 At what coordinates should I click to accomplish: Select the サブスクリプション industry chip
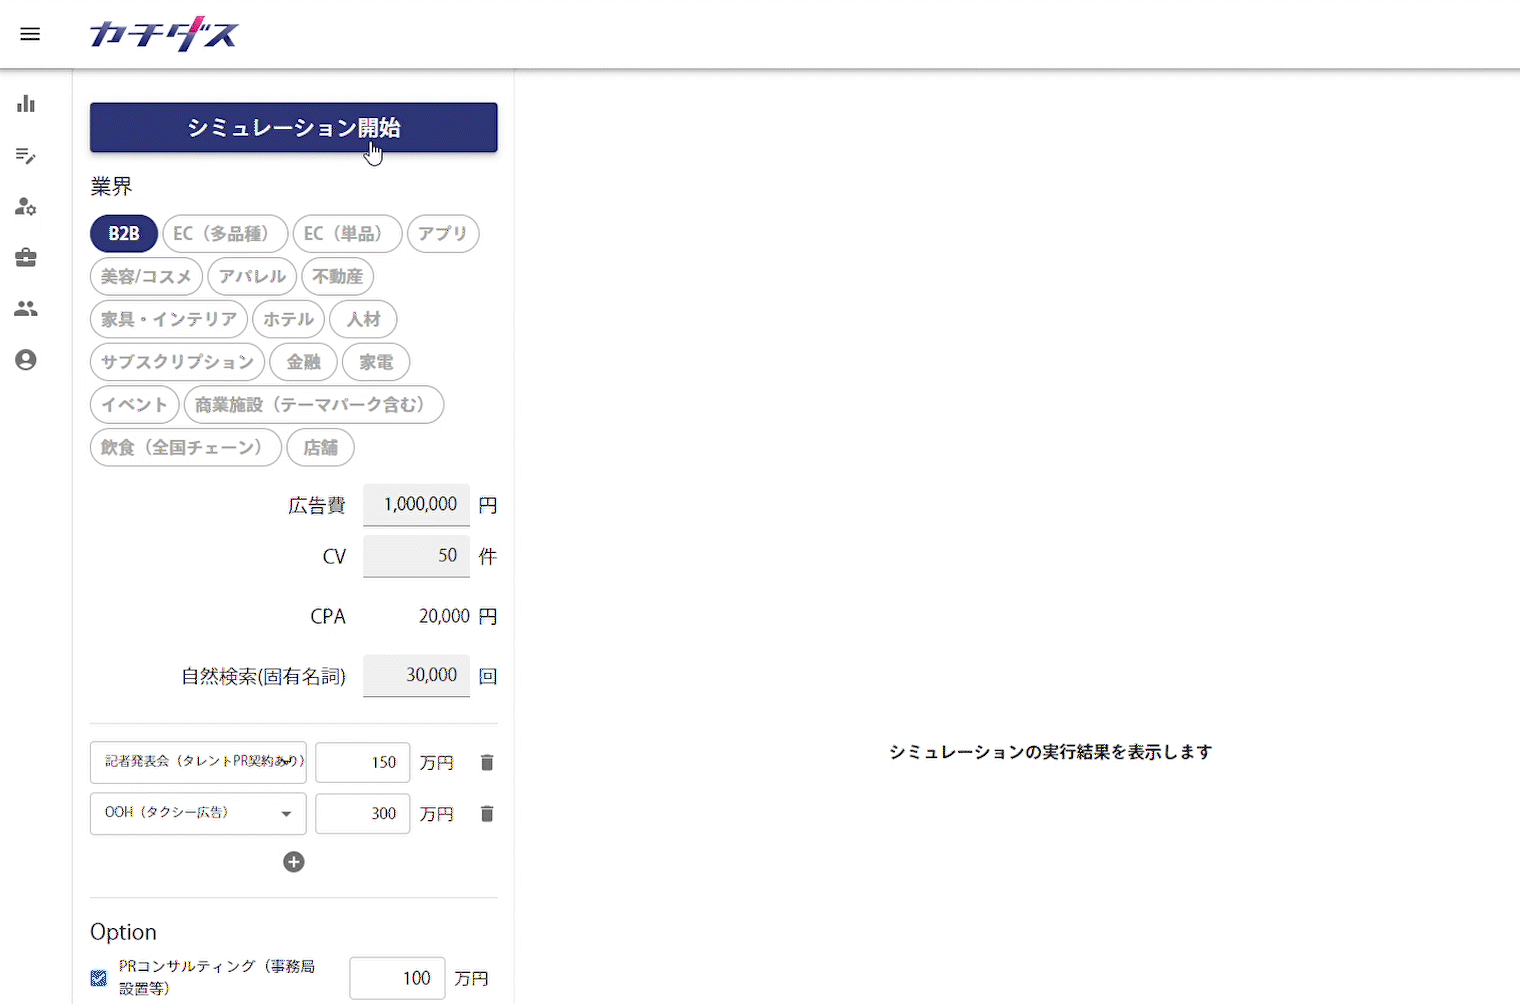(x=177, y=362)
